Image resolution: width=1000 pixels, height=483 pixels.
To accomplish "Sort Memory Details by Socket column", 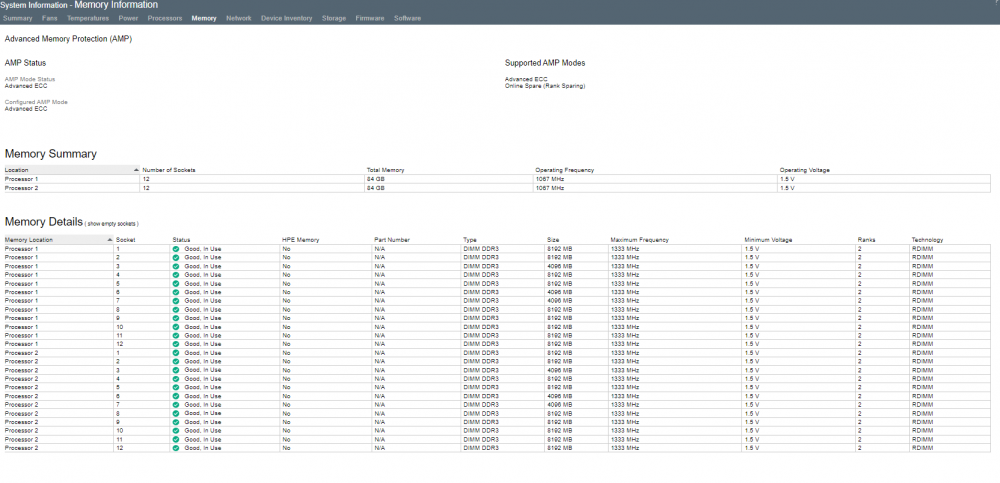I will click(x=126, y=240).
